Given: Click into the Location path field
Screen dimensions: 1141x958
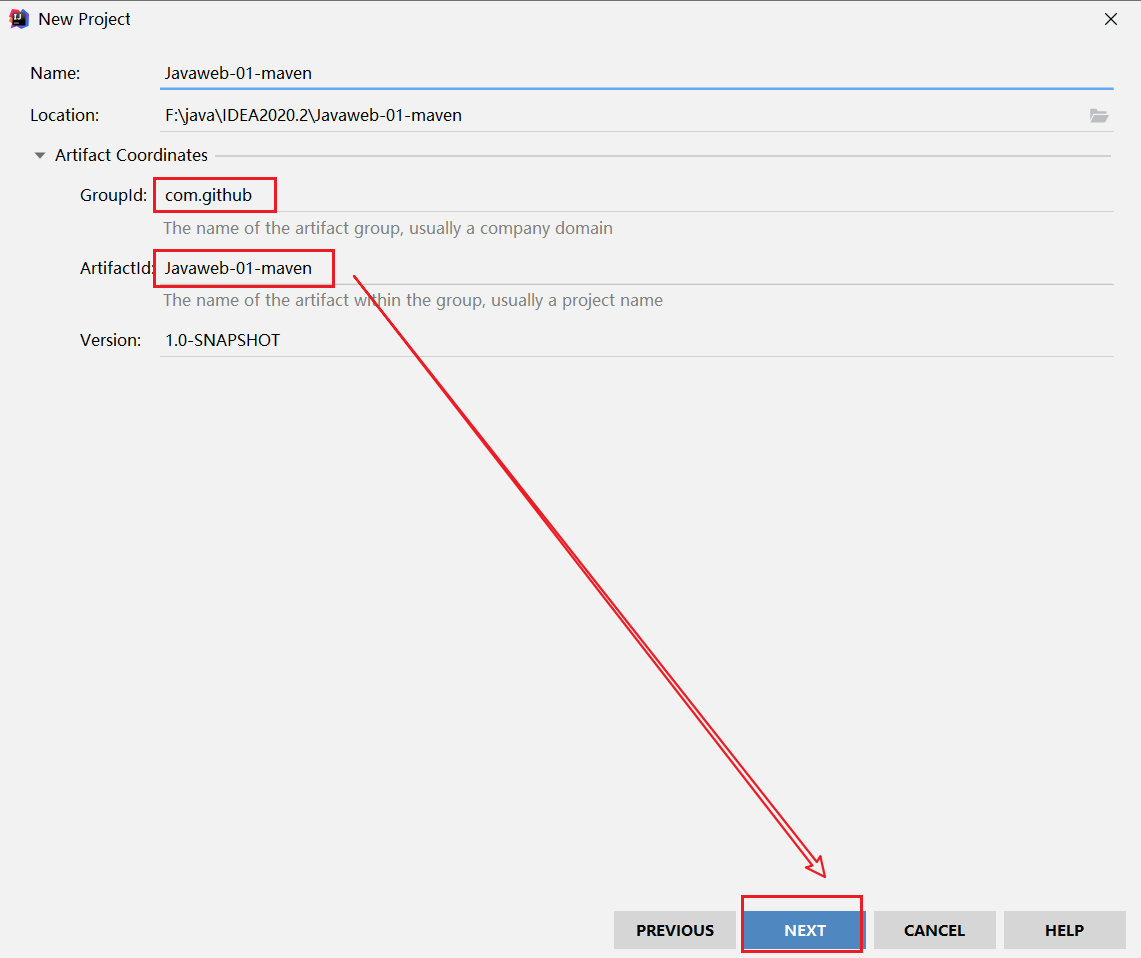Looking at the screenshot, I should pos(620,115).
